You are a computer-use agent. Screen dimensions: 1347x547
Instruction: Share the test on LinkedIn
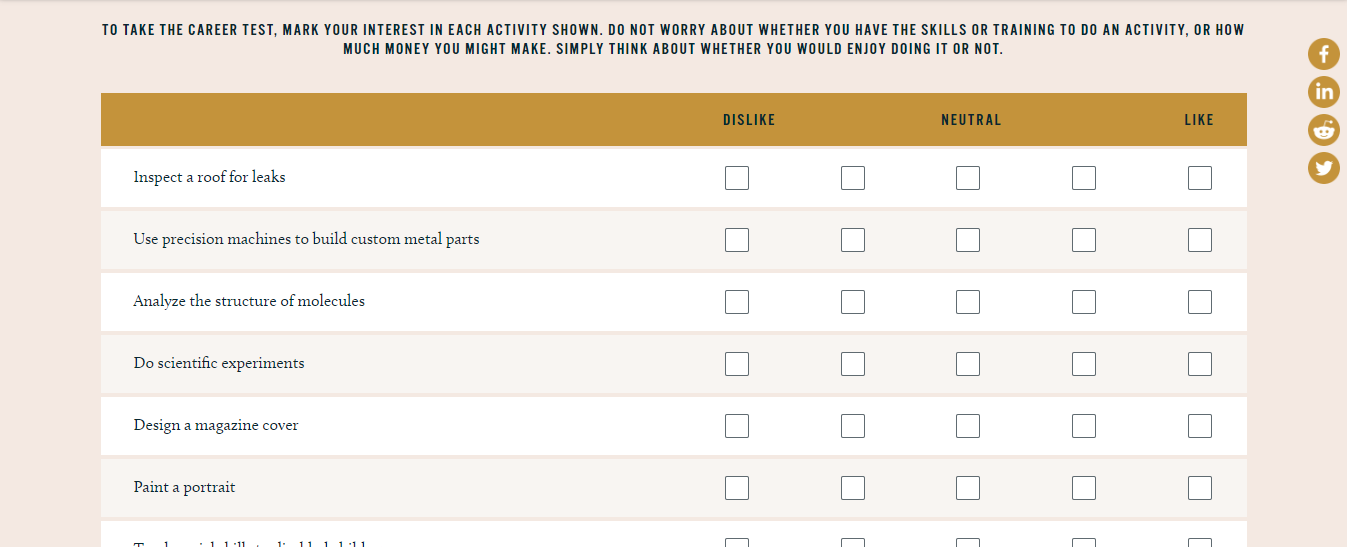1323,92
